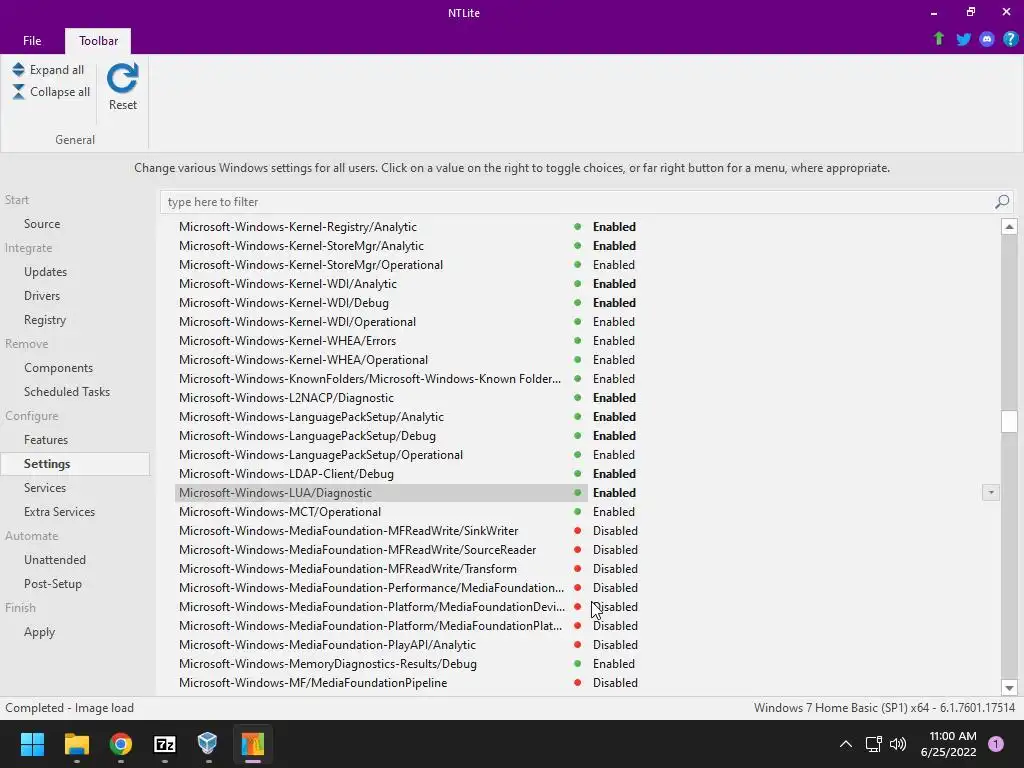The image size is (1024, 768).
Task: Select Microsoft-Windows-LUA/Diagnostic row
Action: point(381,493)
